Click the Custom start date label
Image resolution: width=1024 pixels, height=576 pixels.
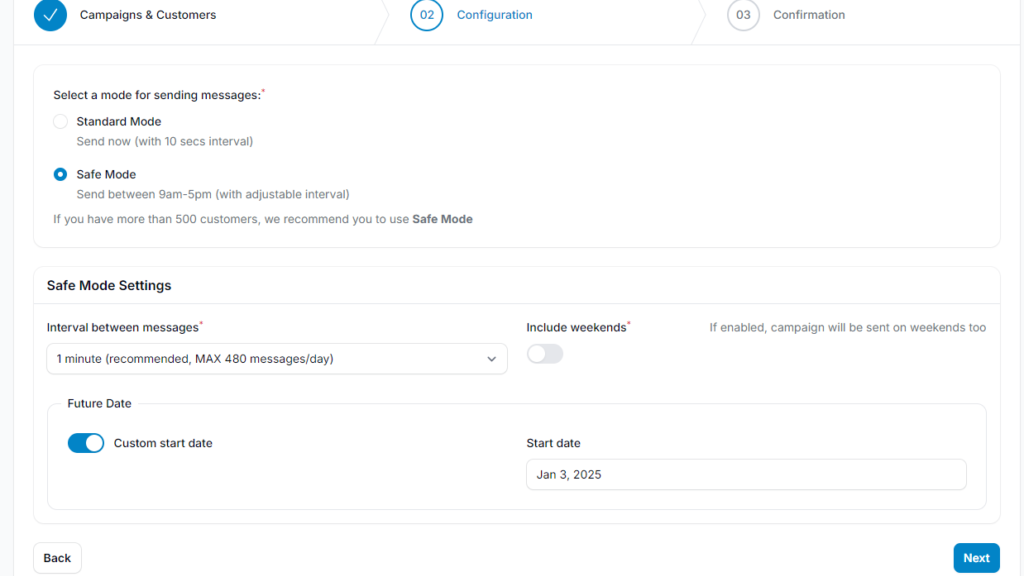click(x=163, y=443)
